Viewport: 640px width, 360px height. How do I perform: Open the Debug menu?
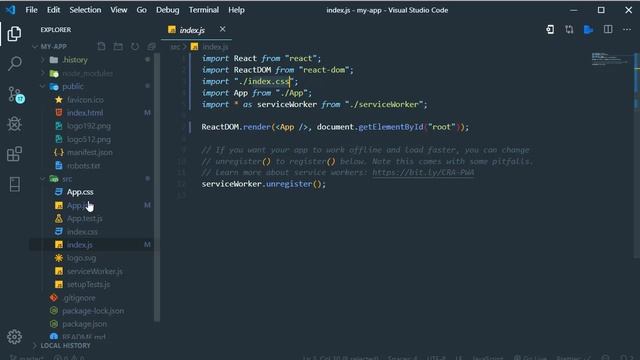click(168, 10)
